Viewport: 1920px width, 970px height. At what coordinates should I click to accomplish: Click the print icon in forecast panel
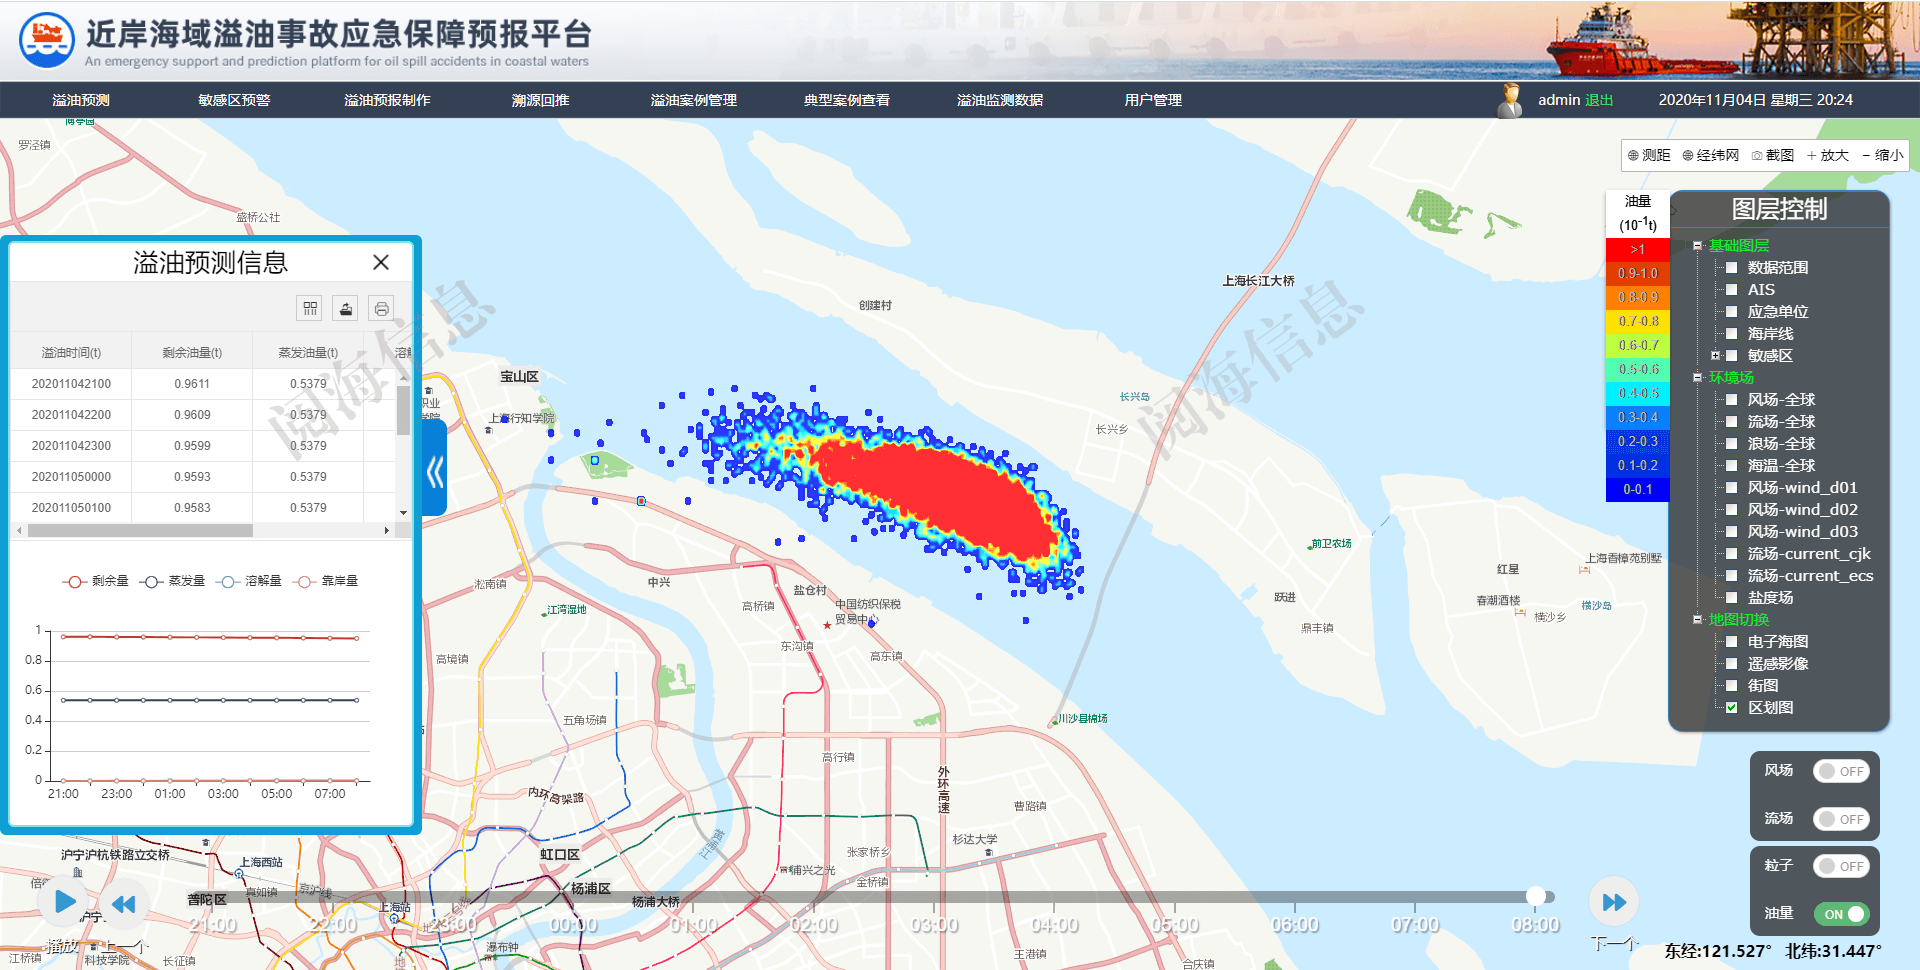pyautogui.click(x=381, y=309)
